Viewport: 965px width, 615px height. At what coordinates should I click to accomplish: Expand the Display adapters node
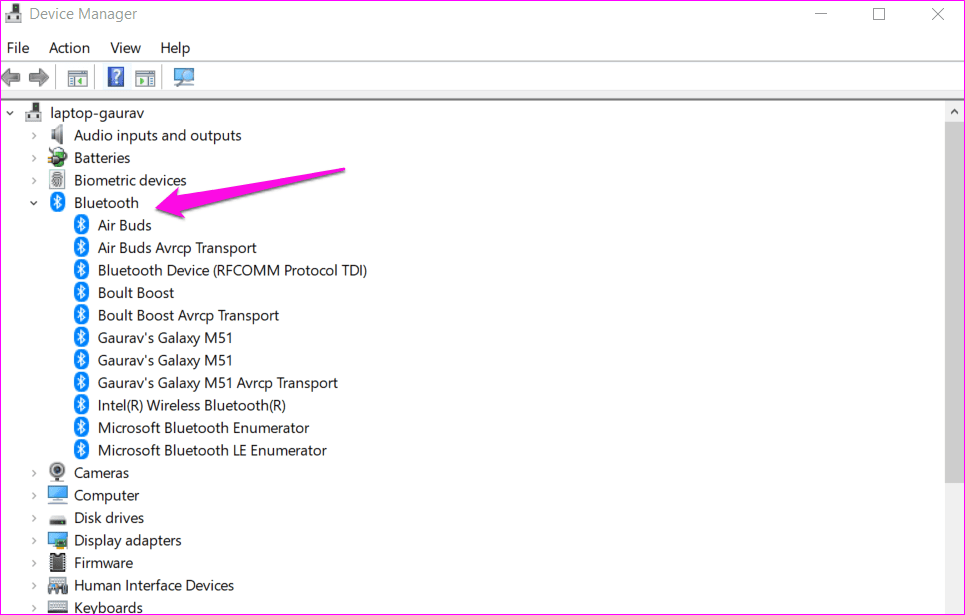[34, 540]
